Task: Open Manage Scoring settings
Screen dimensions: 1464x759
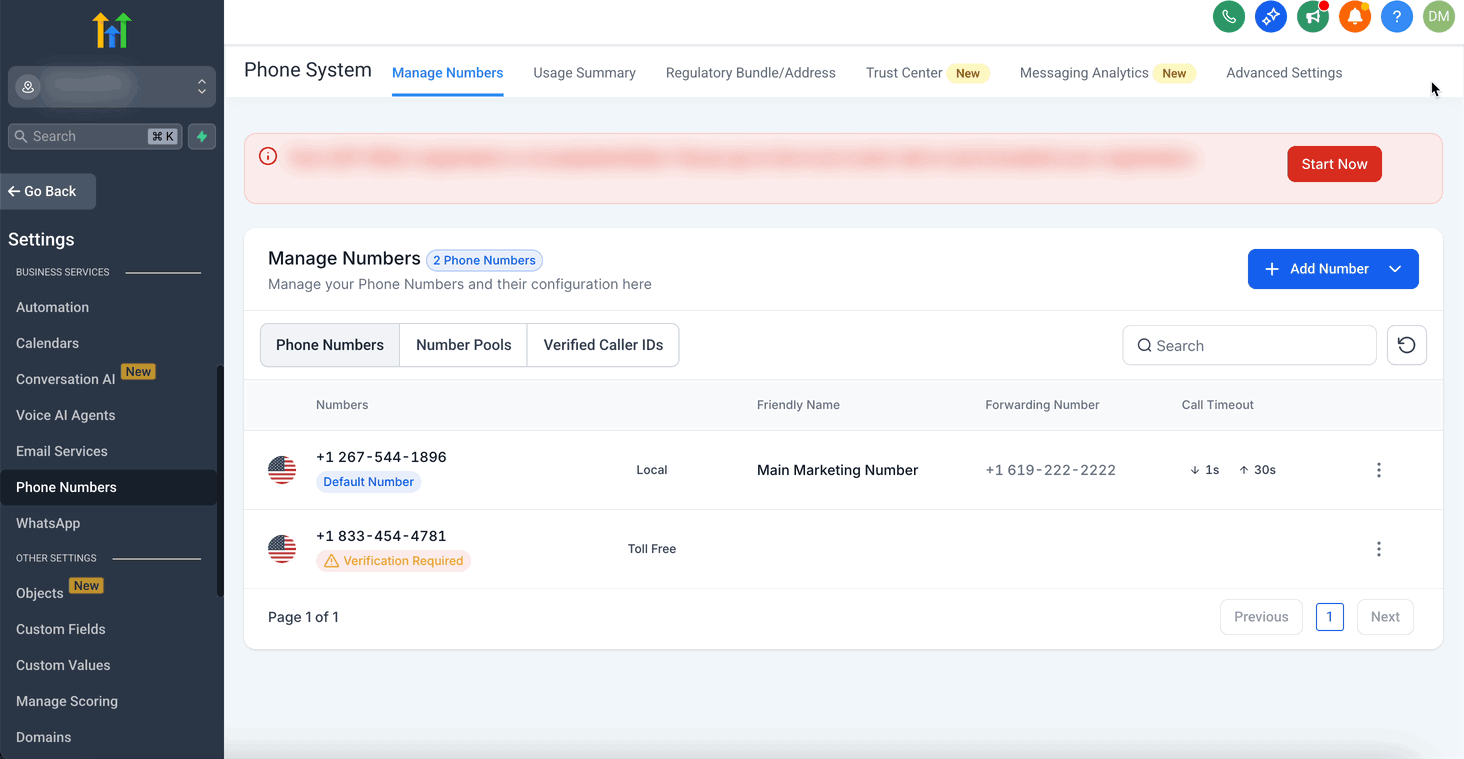Action: click(x=67, y=701)
